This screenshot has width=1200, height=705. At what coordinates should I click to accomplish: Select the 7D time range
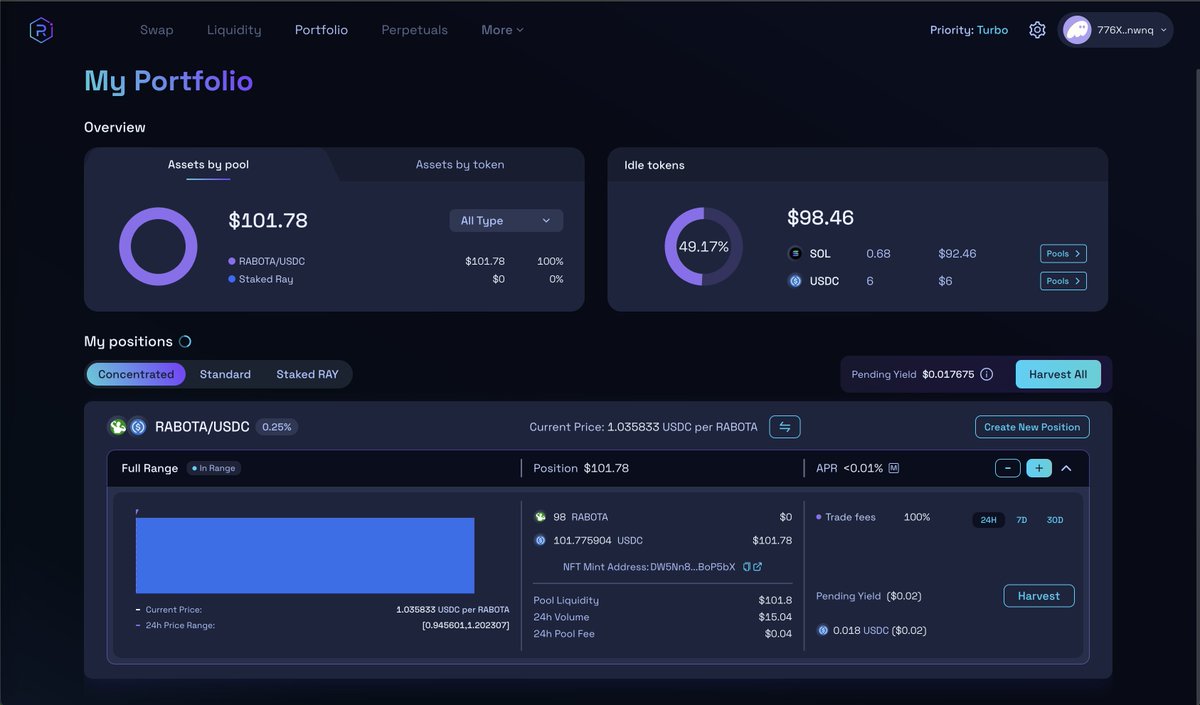click(x=1022, y=520)
